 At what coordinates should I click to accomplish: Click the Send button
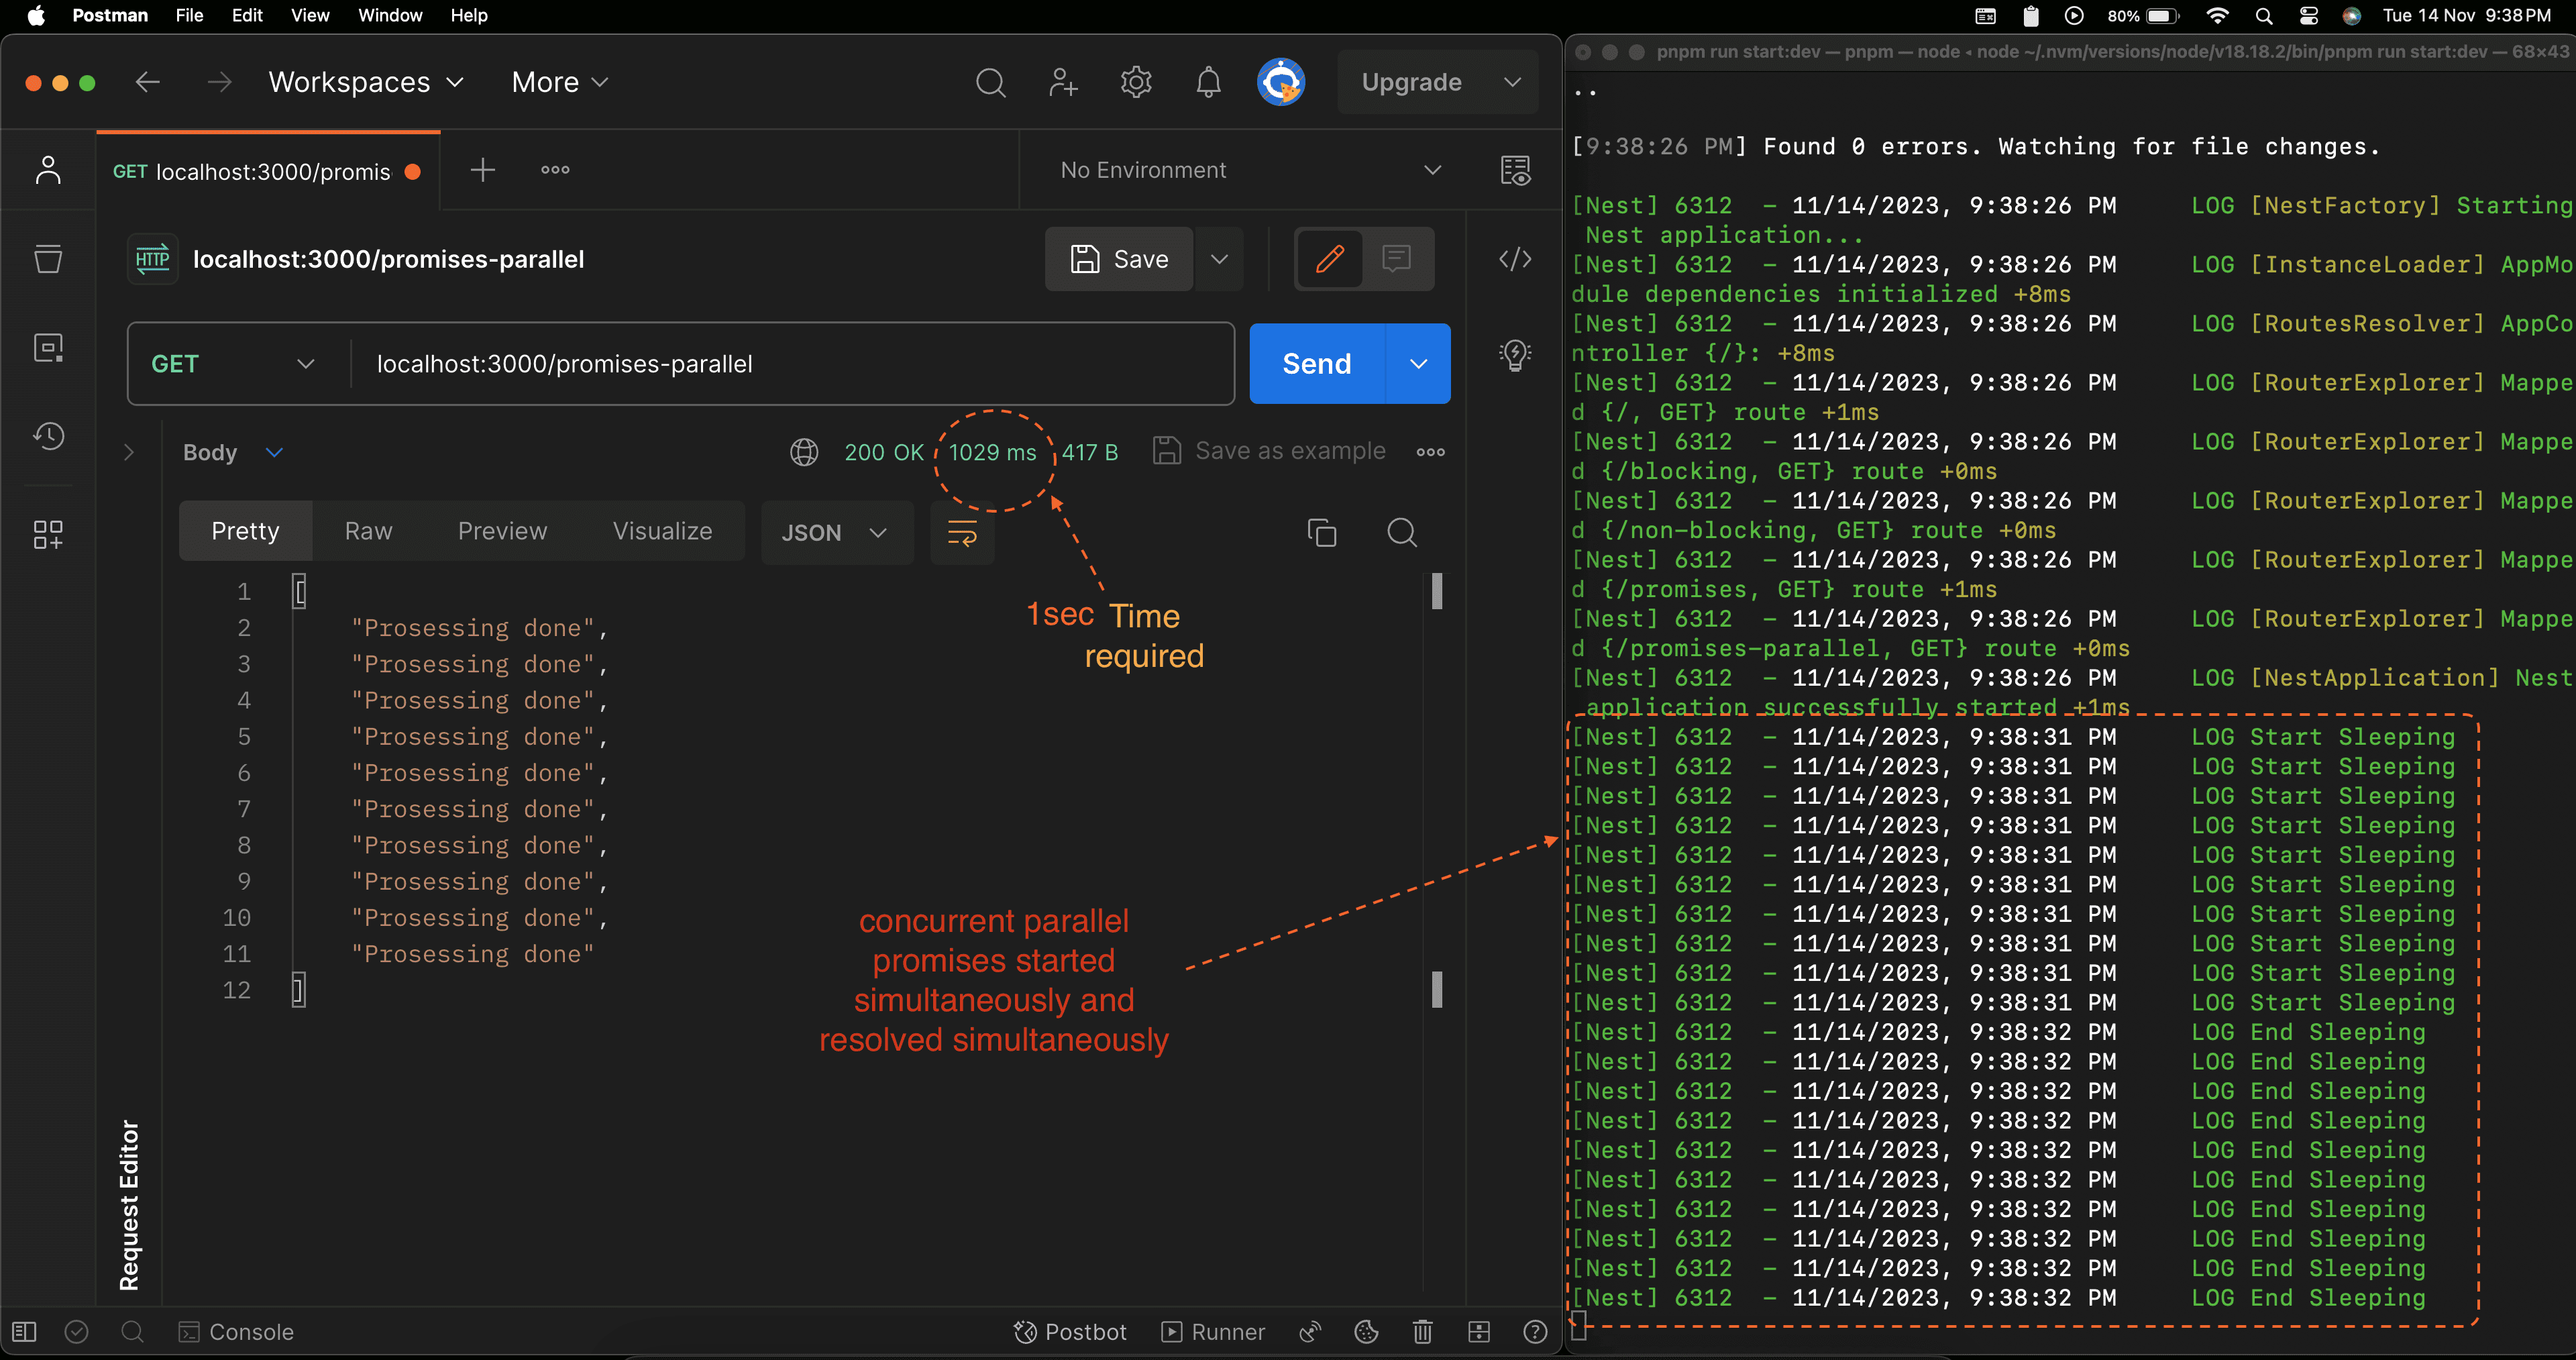[1317, 364]
